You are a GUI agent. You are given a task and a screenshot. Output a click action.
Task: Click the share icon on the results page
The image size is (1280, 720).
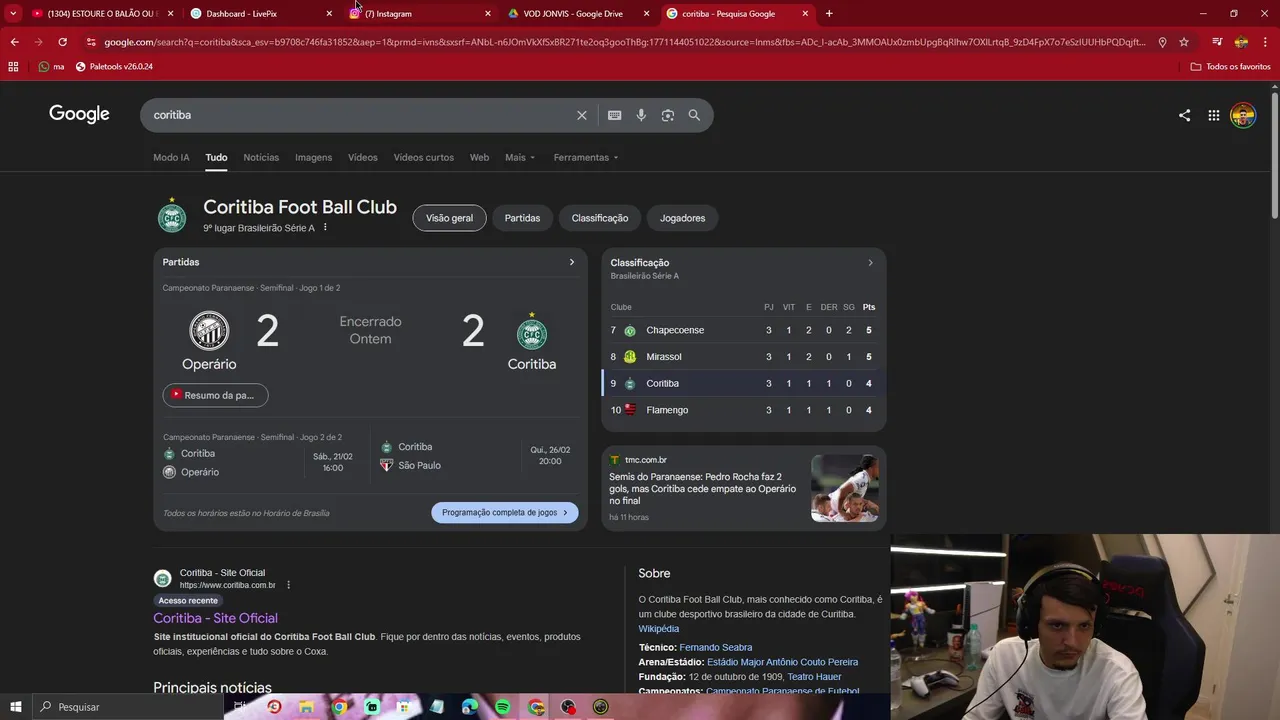pos(1184,115)
